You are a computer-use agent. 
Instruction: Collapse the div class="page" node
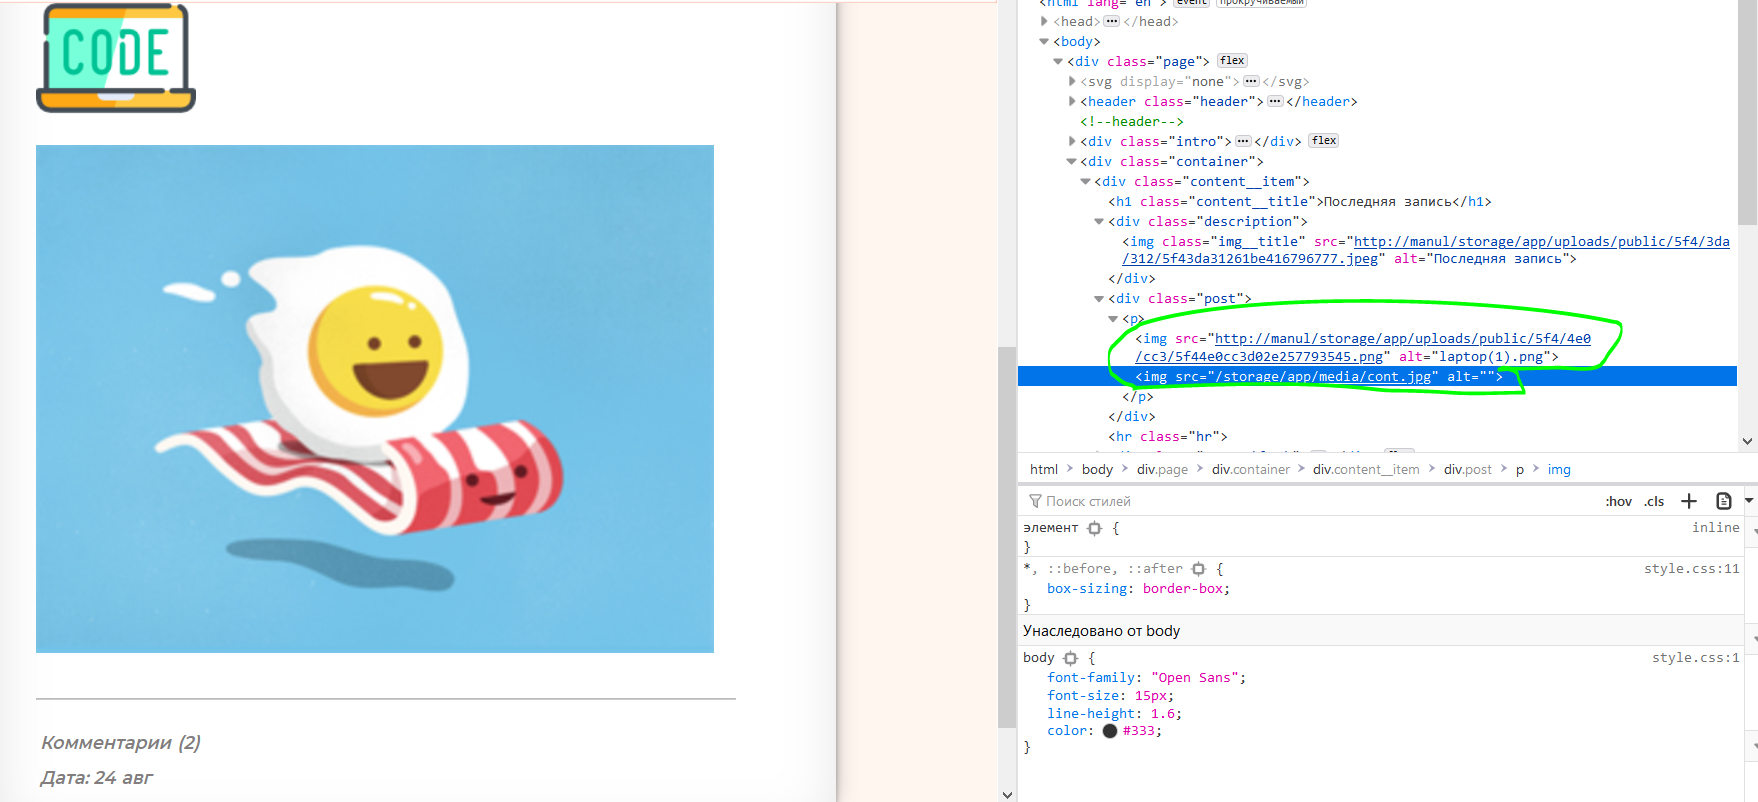1058,61
